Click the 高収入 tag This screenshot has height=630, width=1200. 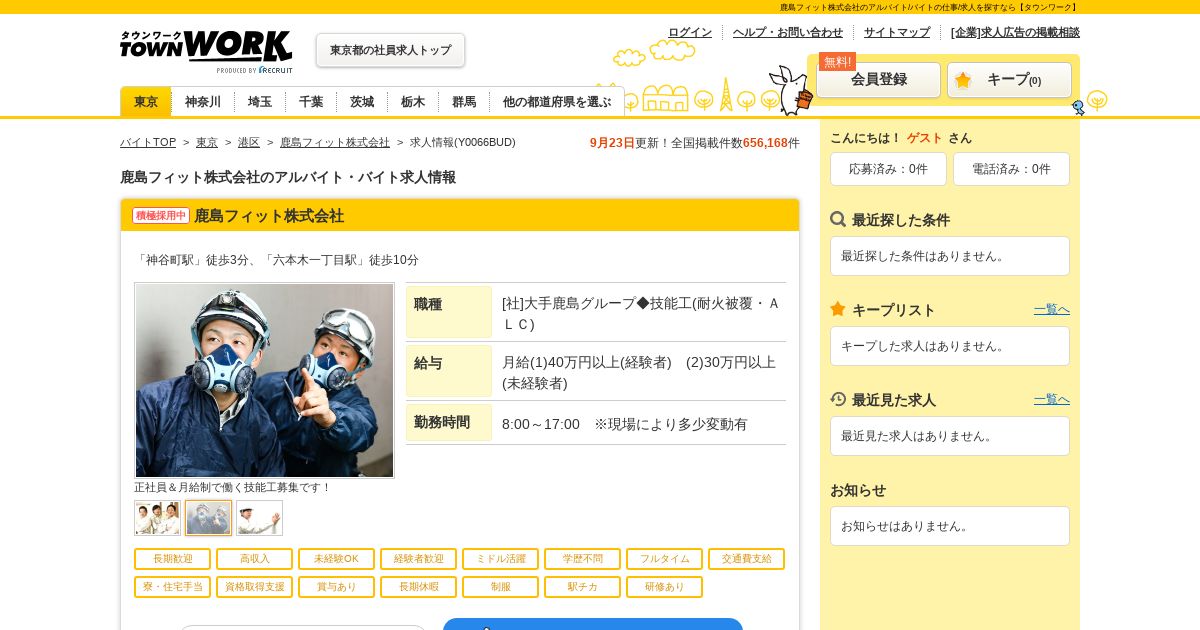click(254, 559)
